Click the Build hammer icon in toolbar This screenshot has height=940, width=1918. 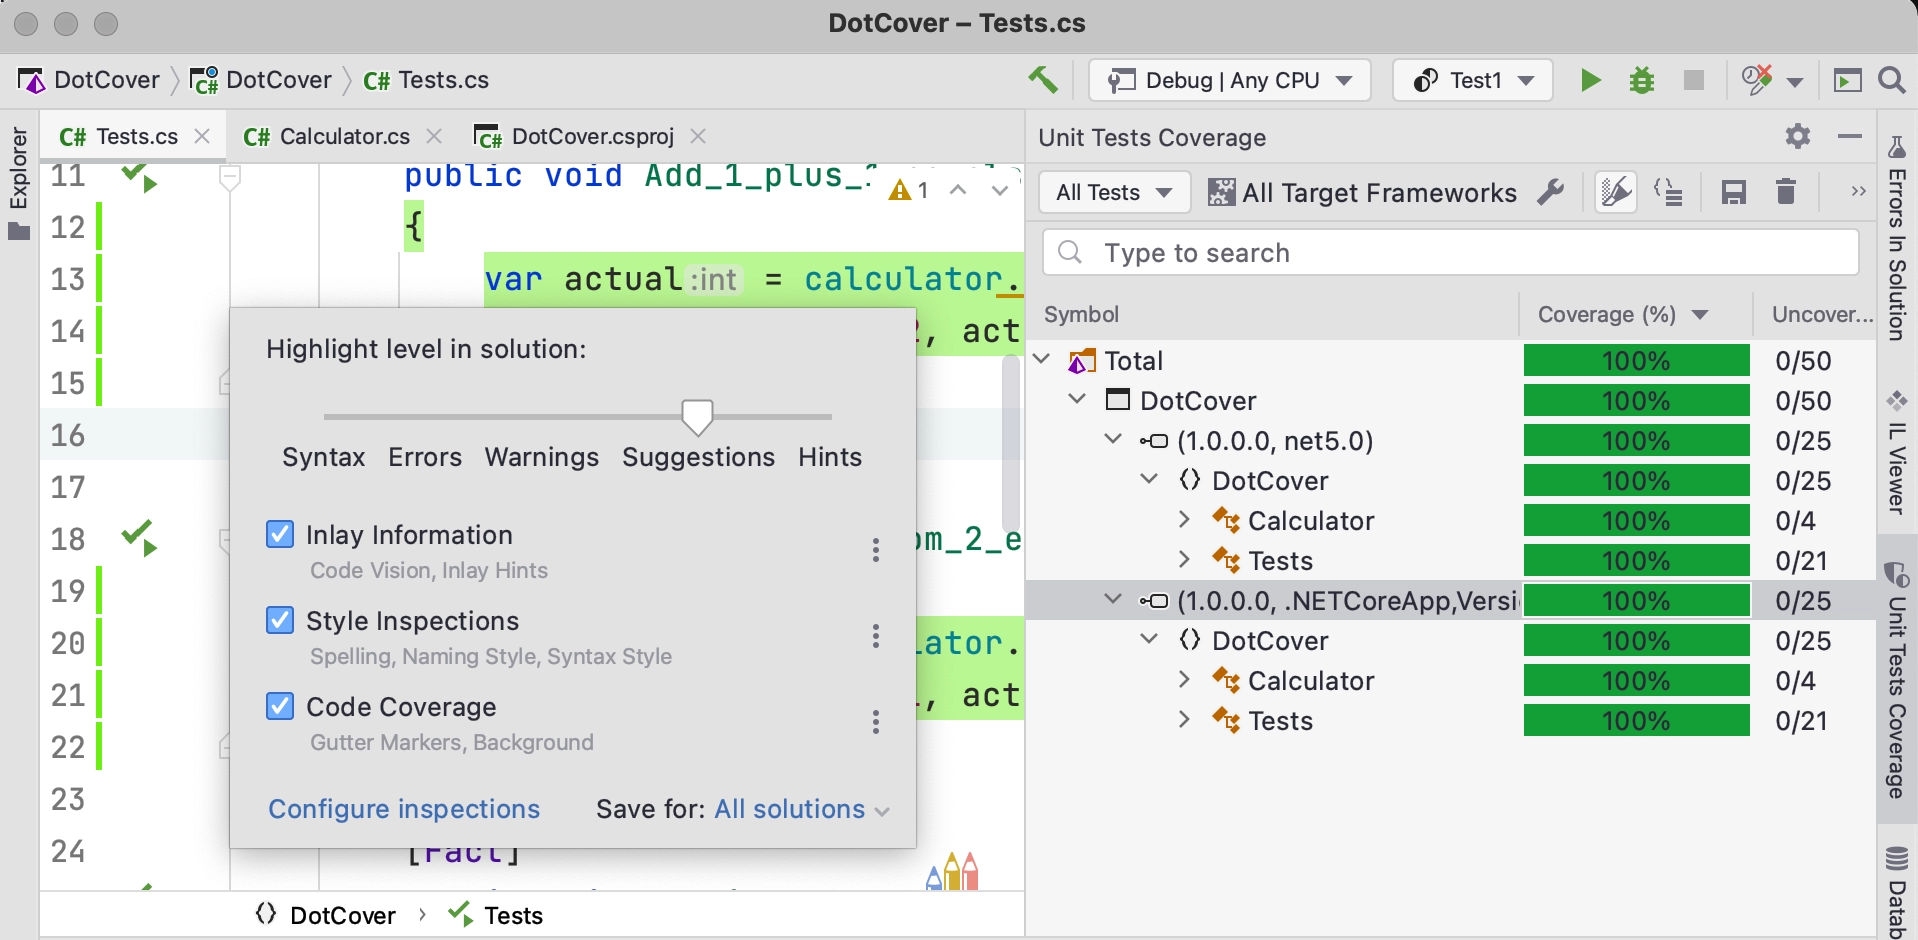pyautogui.click(x=1043, y=80)
